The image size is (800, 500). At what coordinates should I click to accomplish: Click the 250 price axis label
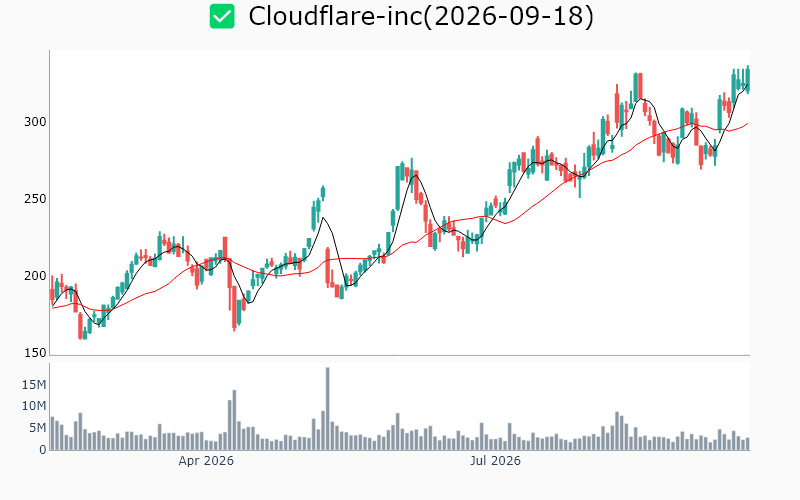[35, 199]
